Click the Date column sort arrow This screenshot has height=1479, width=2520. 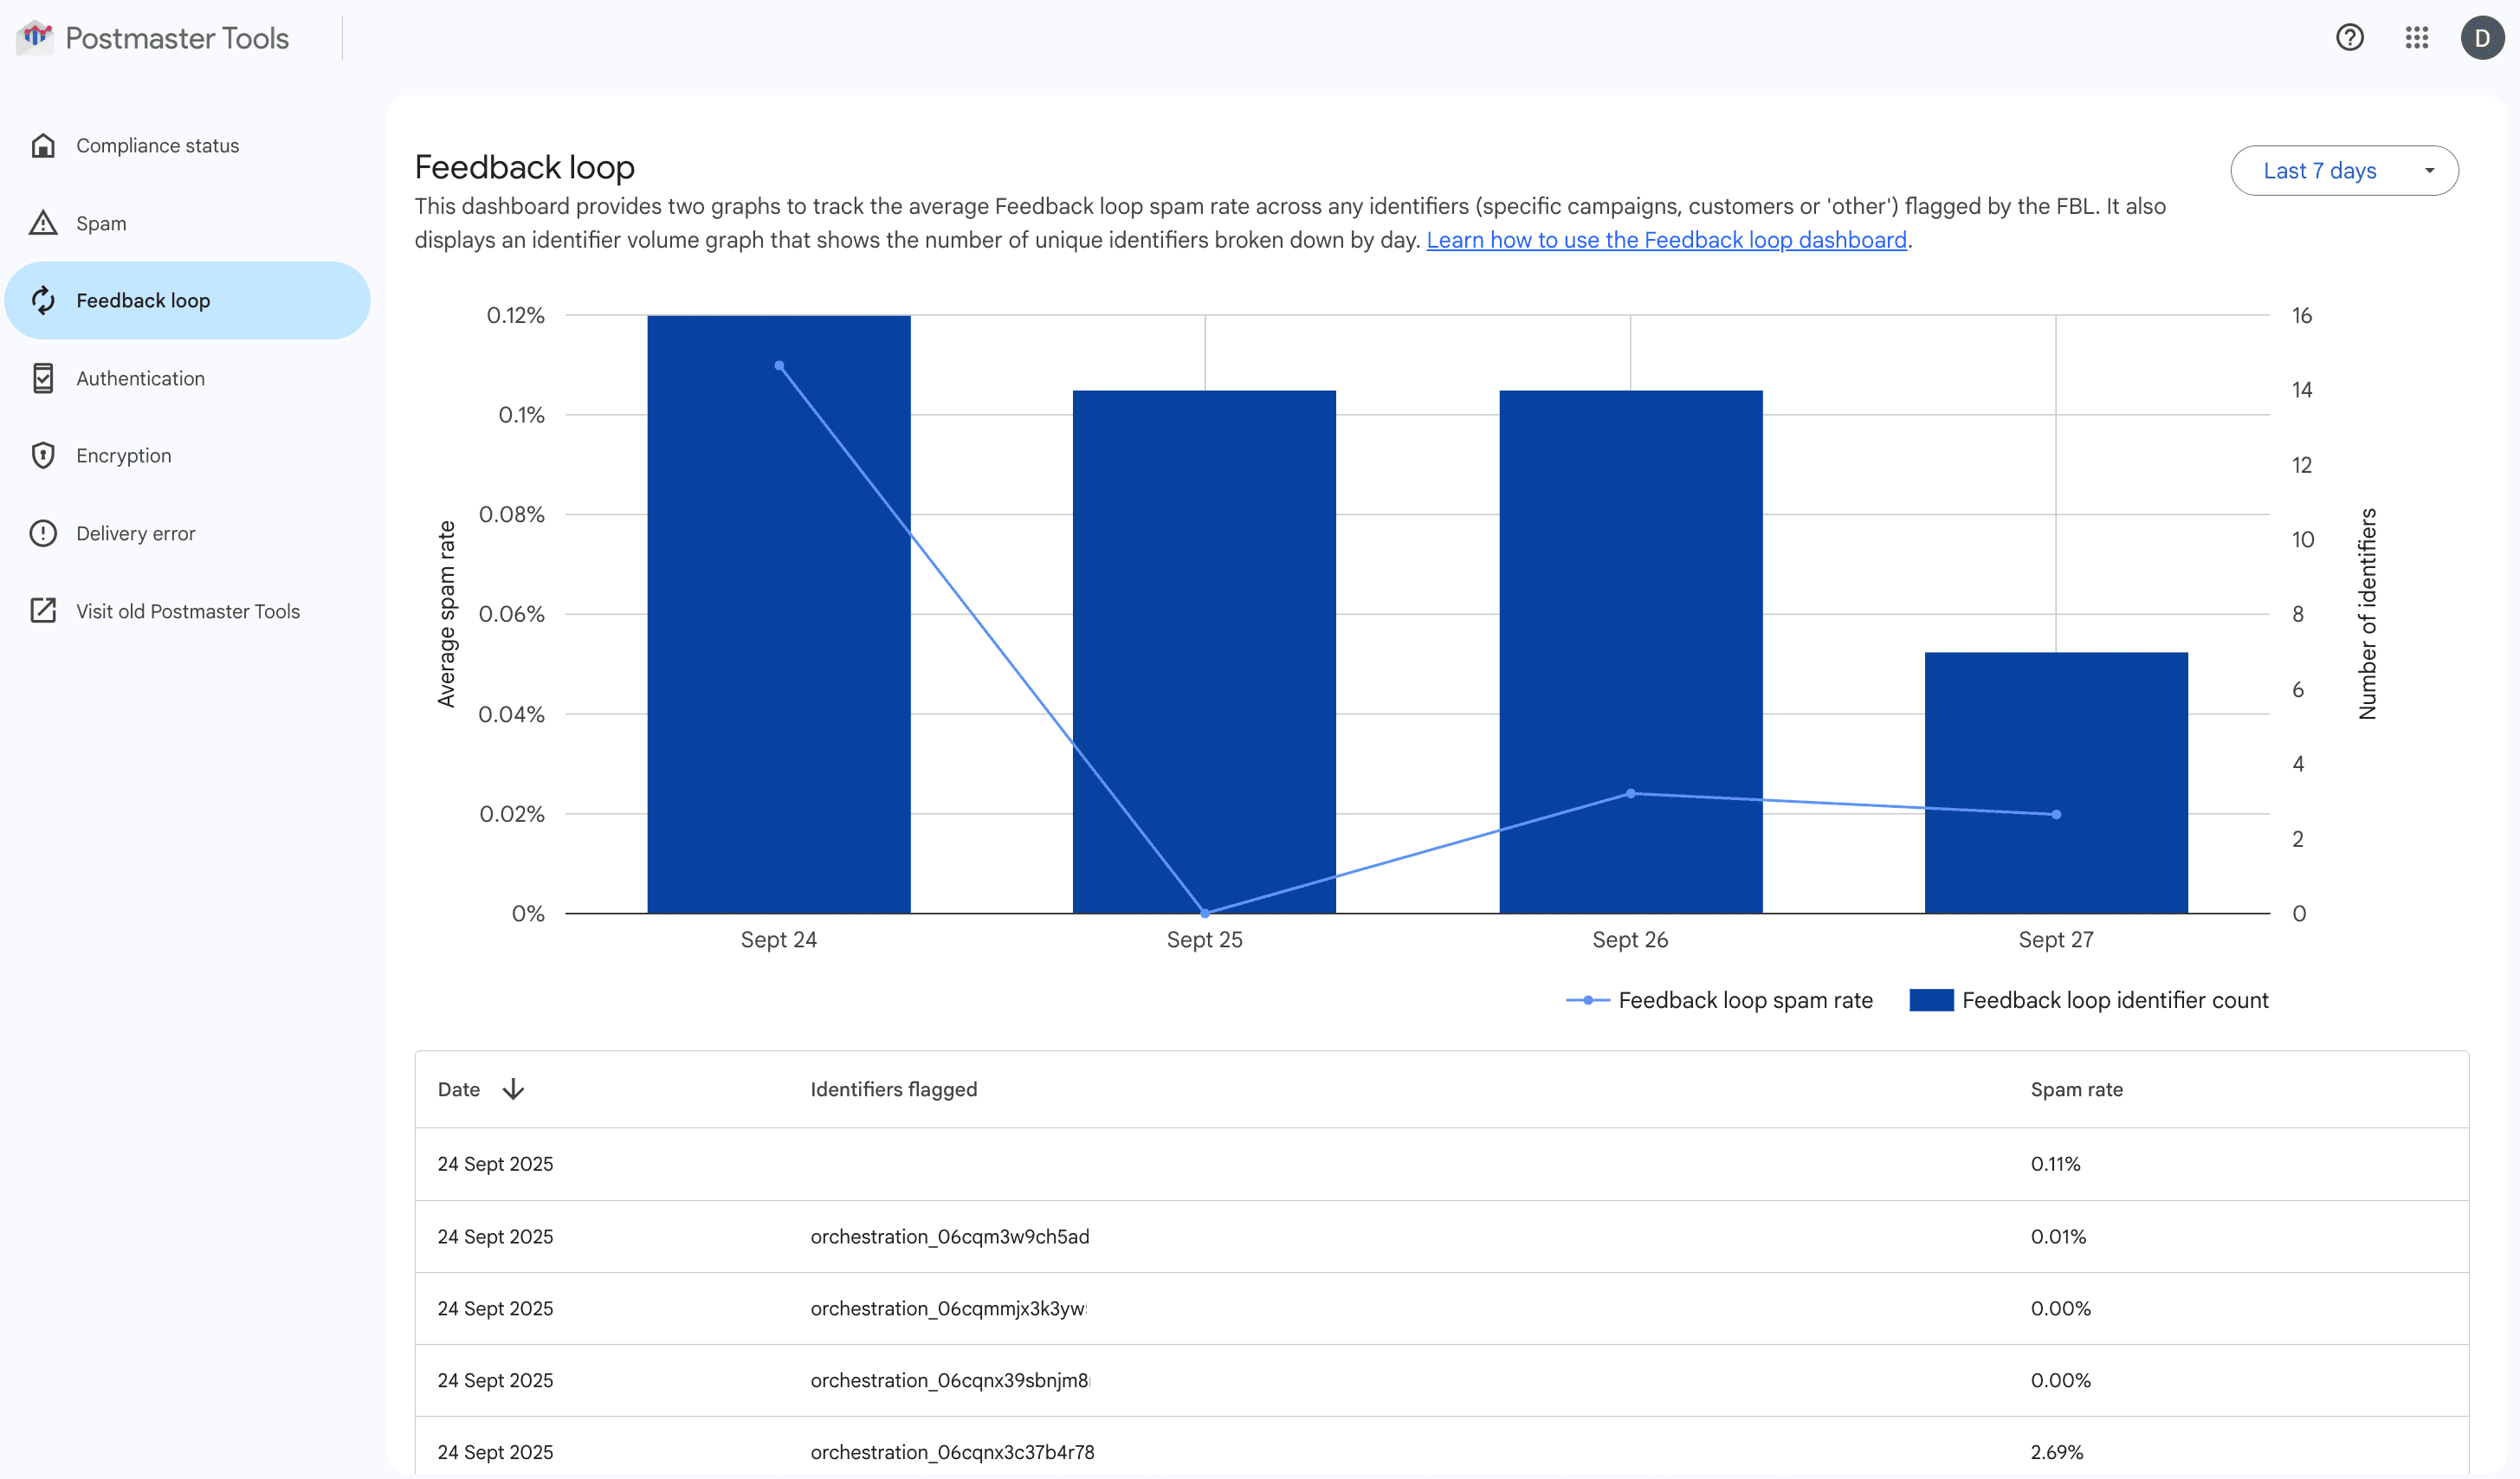(x=513, y=1089)
